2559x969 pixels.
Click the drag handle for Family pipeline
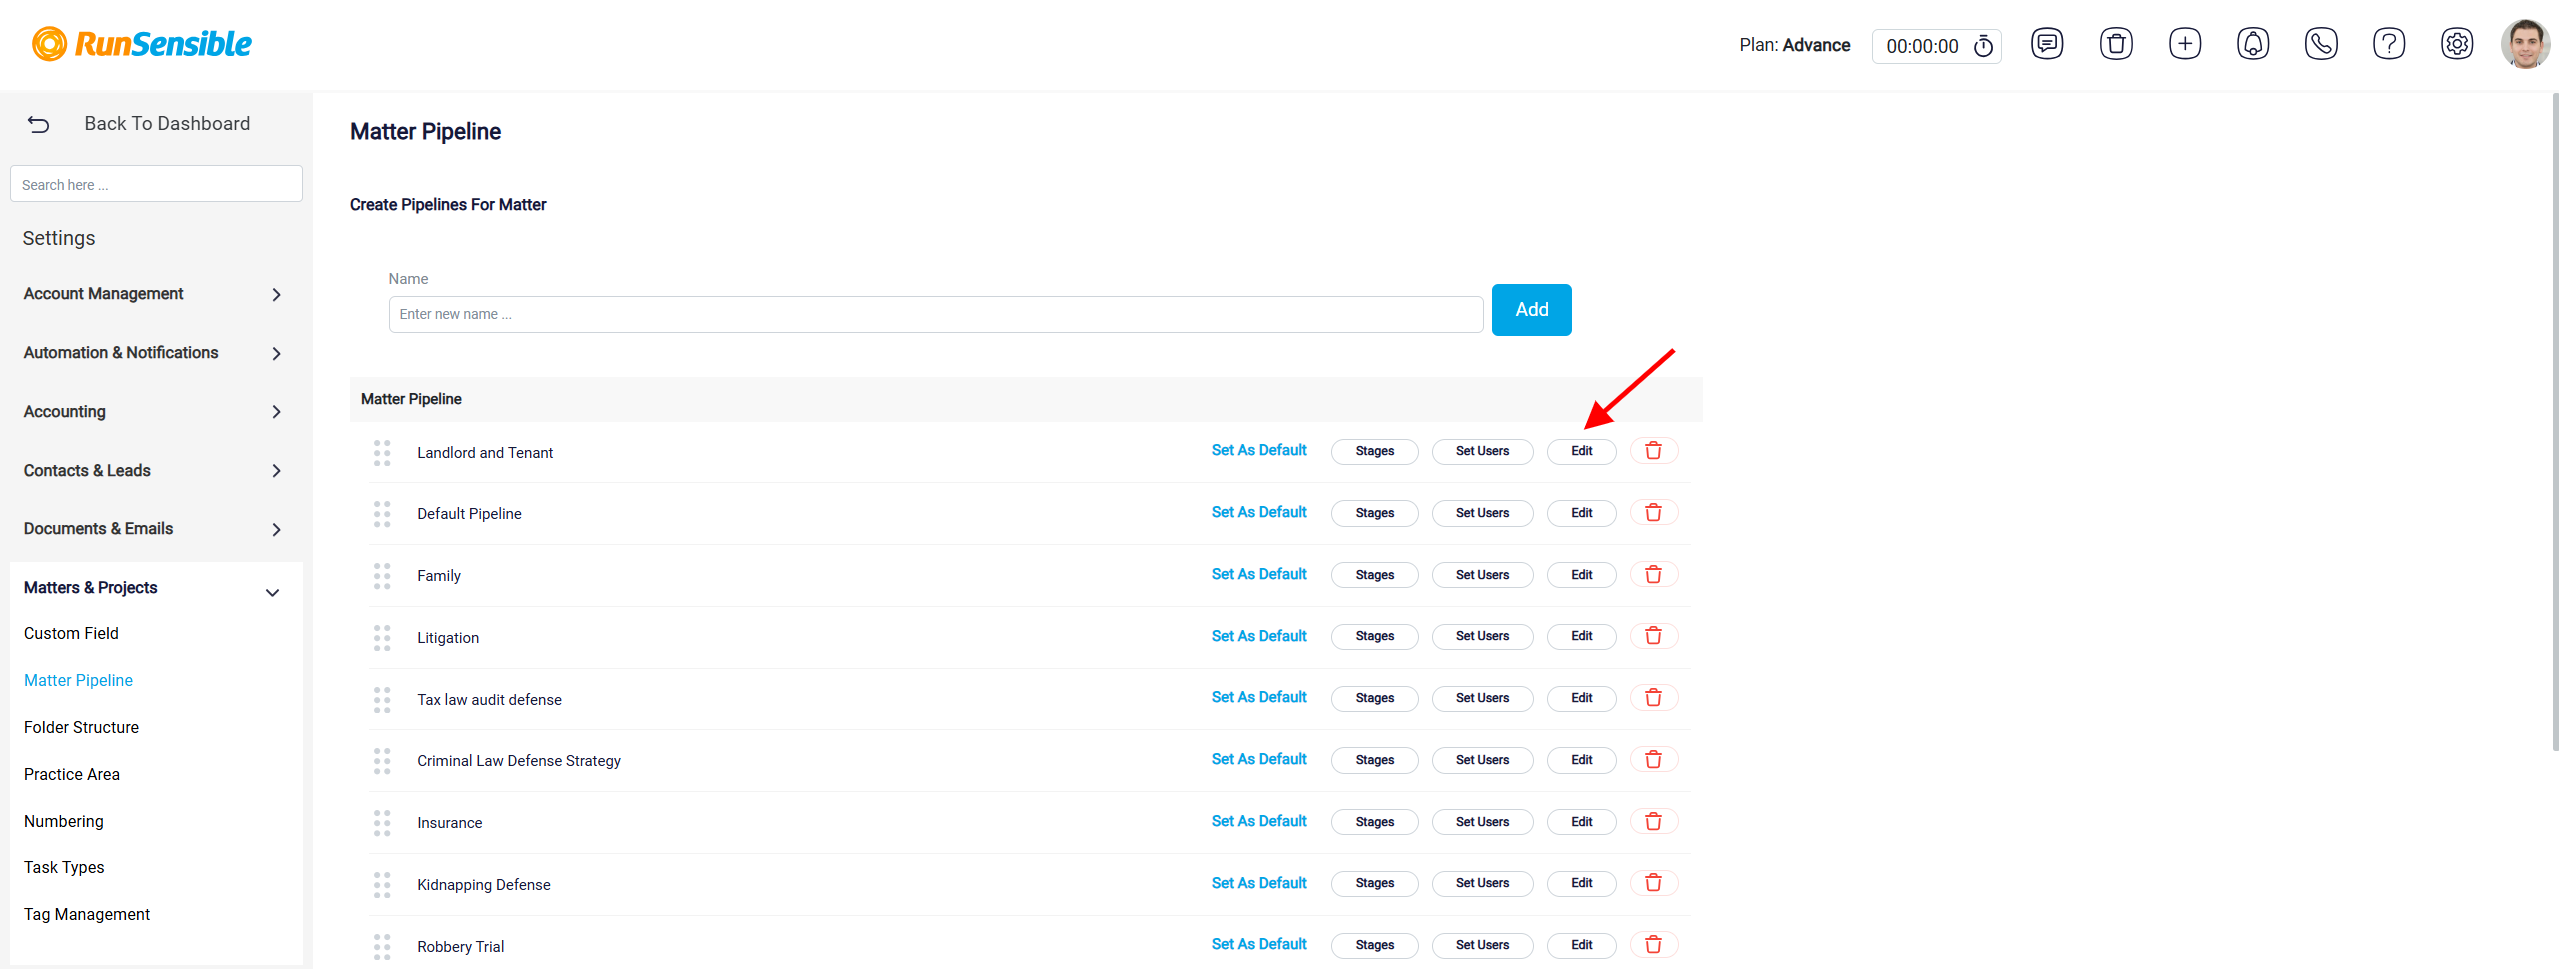tap(382, 576)
